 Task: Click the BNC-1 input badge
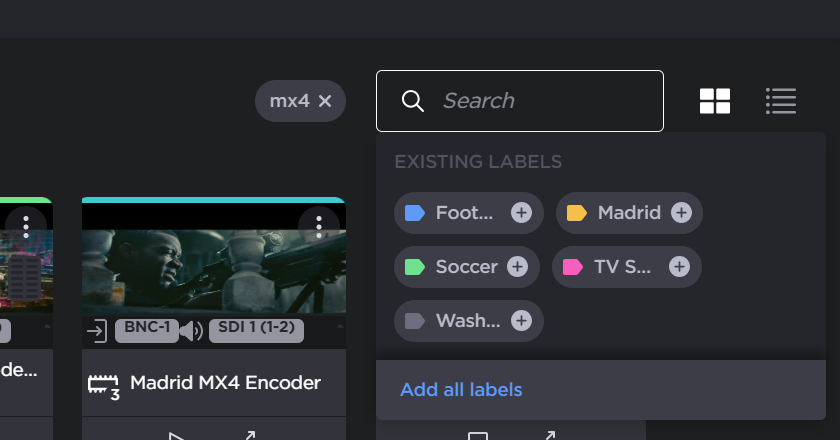(145, 330)
